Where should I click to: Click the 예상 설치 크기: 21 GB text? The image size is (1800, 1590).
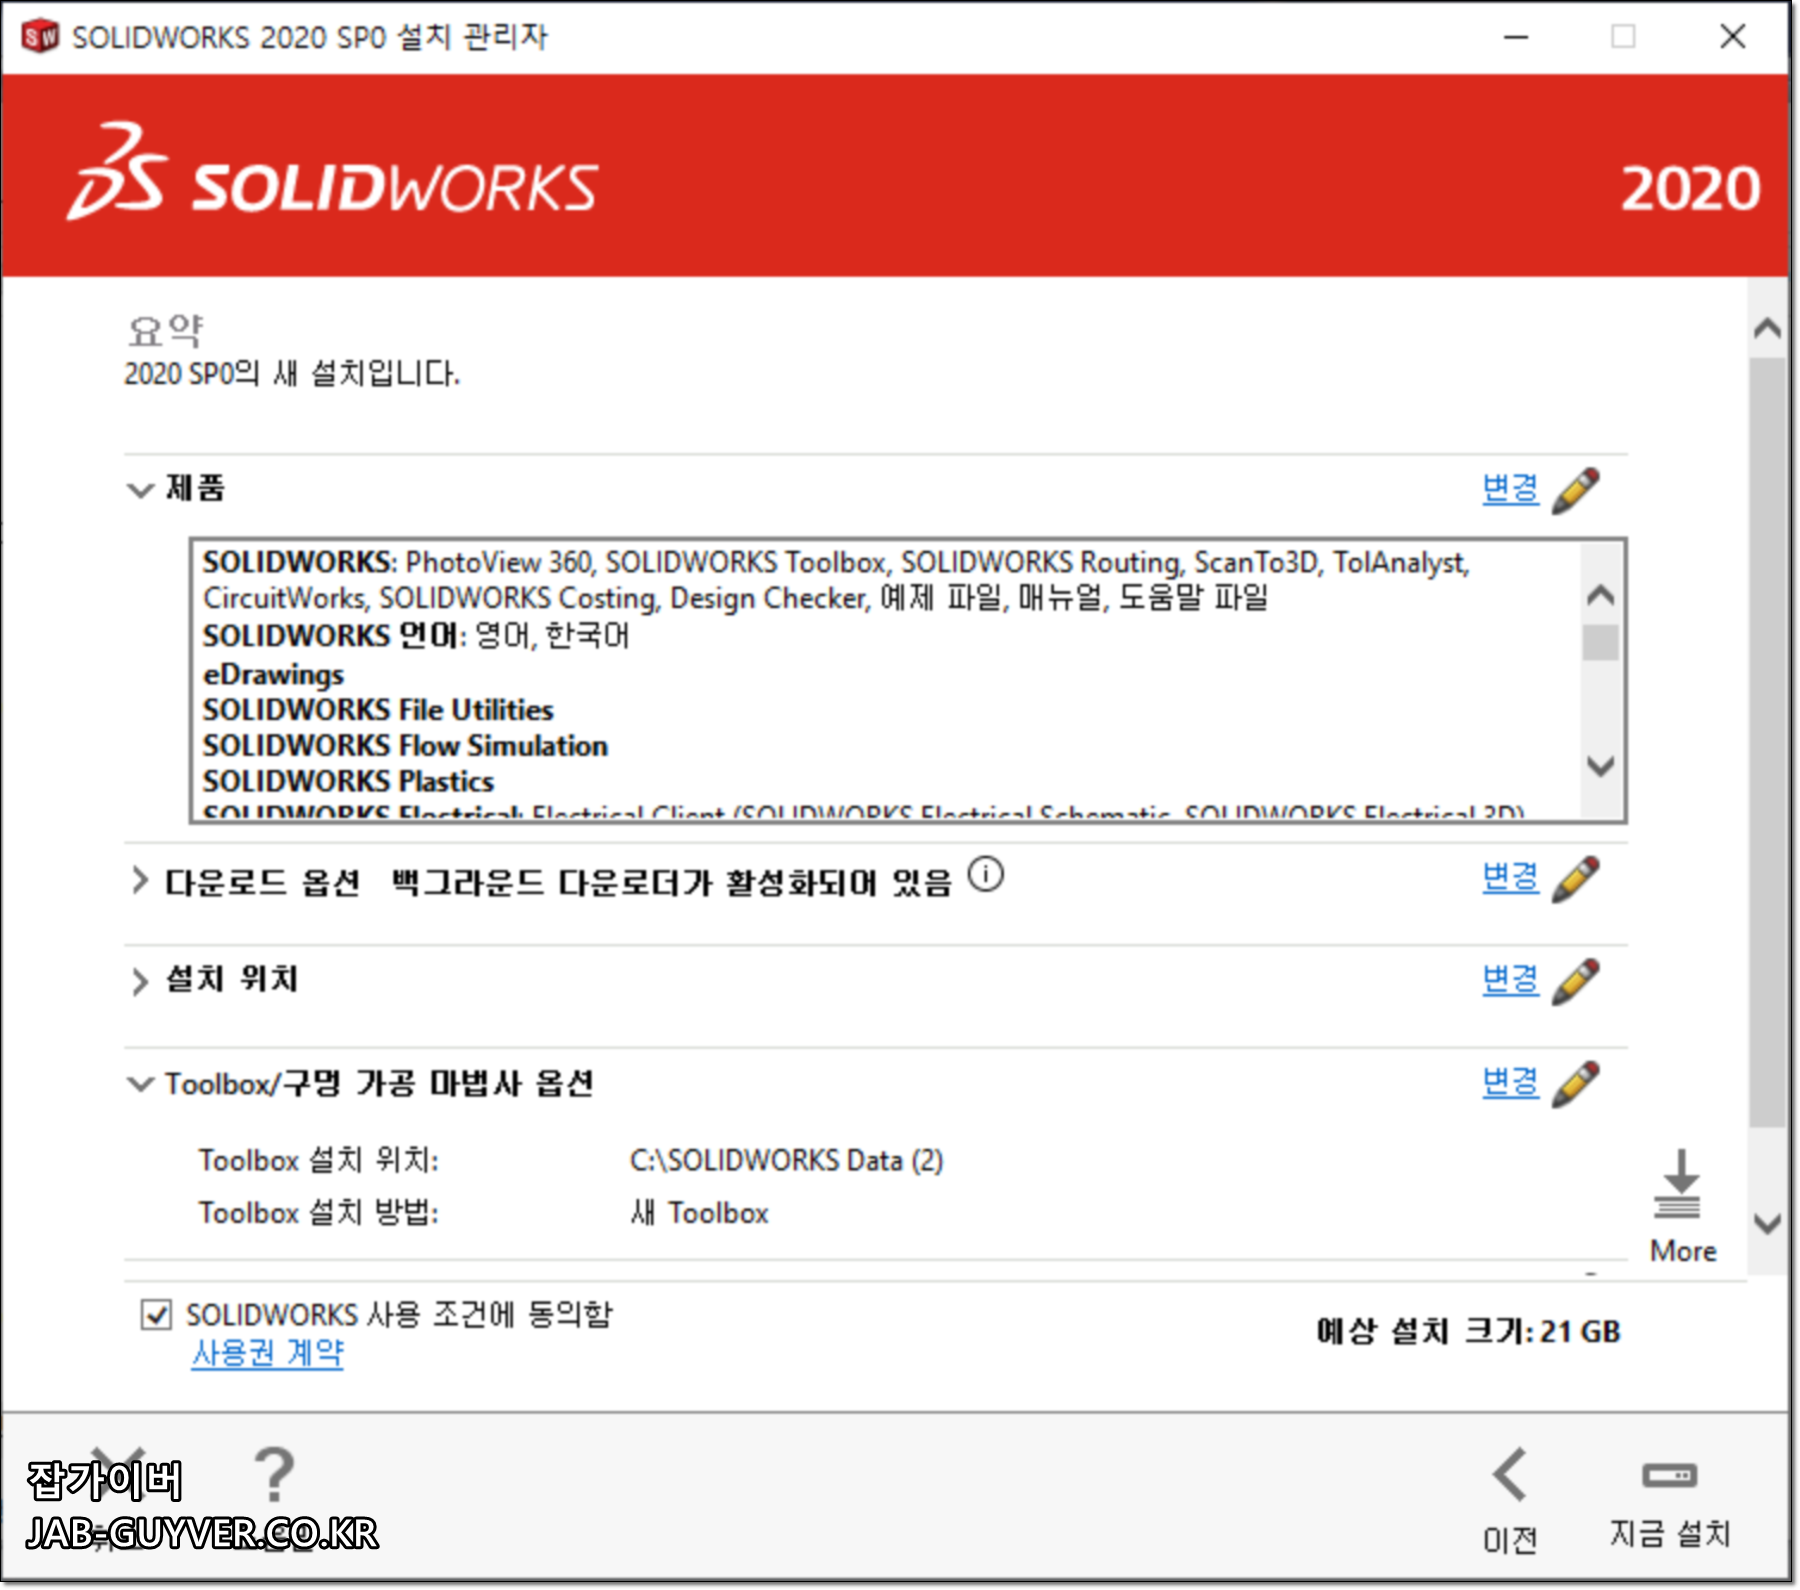click(x=1467, y=1332)
